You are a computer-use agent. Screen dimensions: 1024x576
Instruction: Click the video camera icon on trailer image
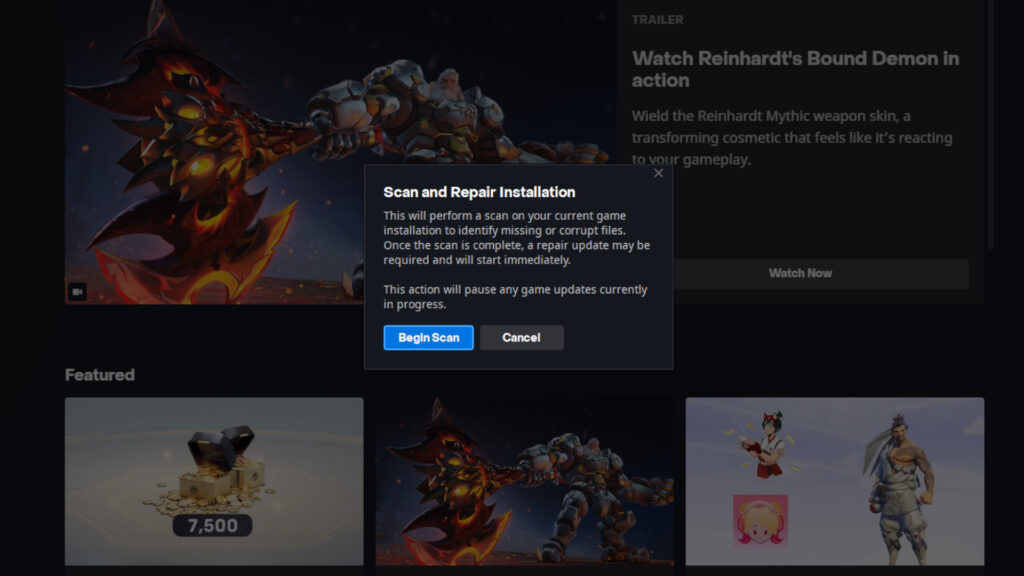point(76,292)
